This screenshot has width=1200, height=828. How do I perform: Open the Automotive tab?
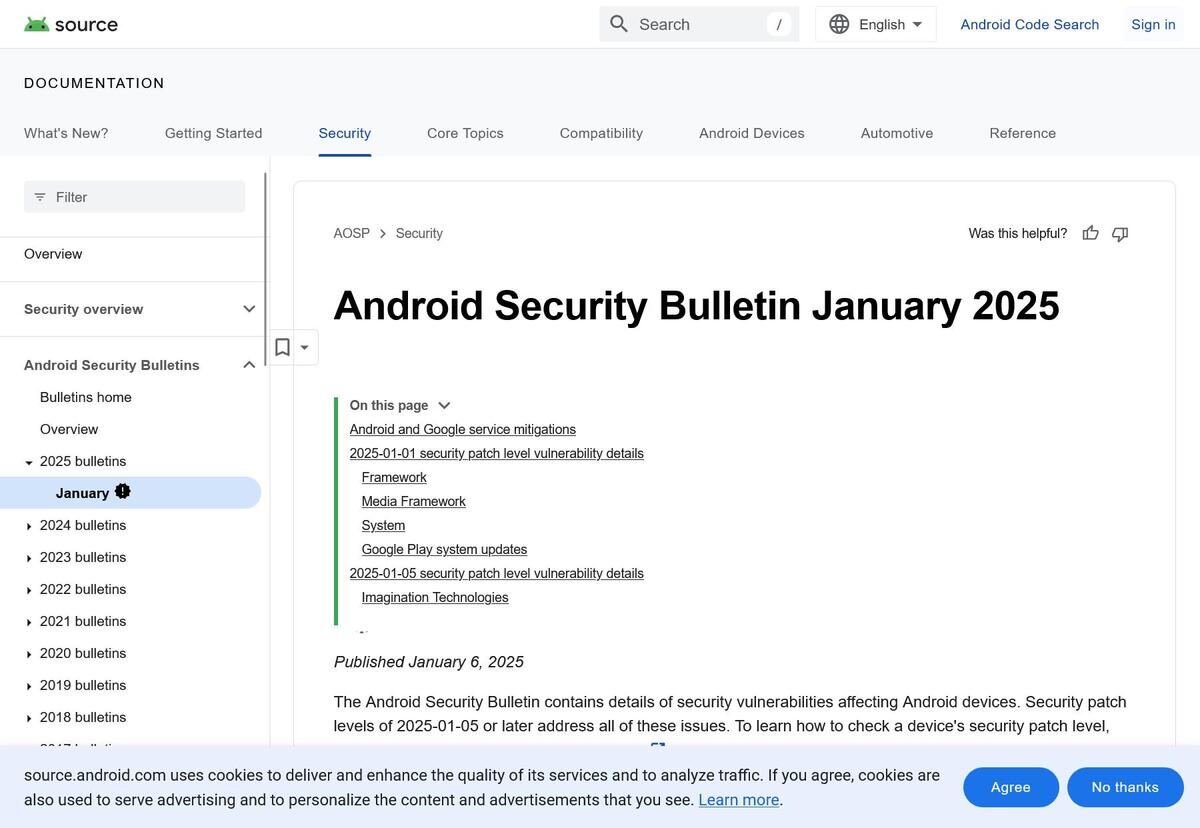[x=897, y=133]
